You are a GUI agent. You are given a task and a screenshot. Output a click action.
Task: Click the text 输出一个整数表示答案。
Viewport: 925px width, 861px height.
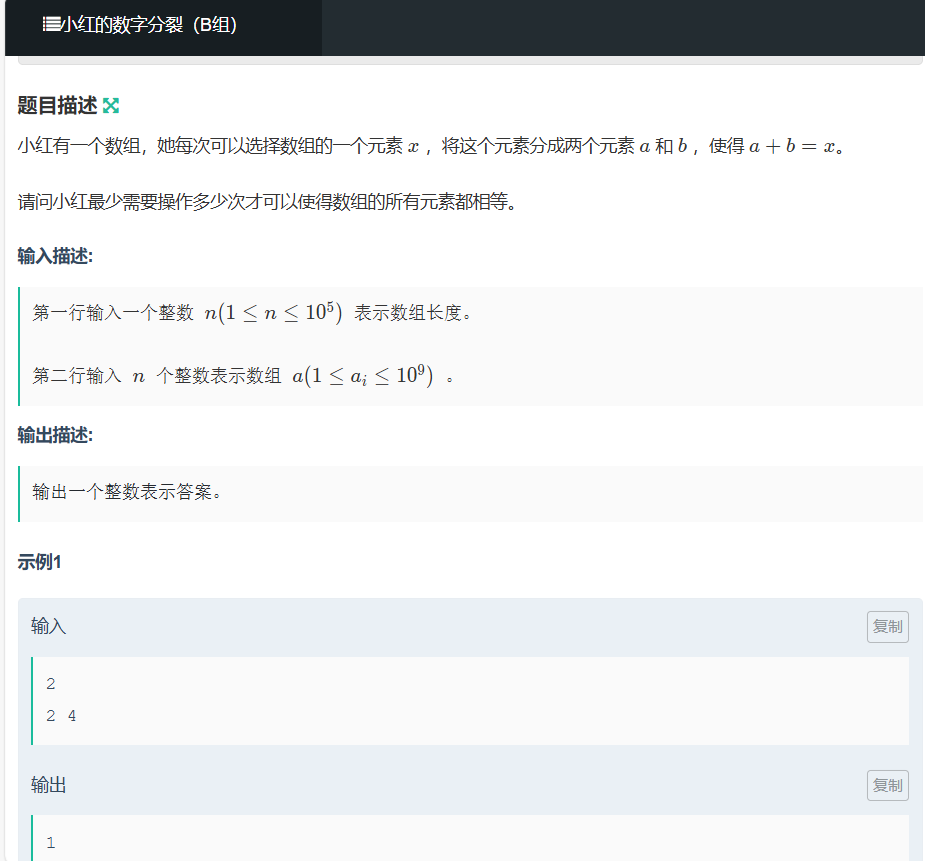127,491
